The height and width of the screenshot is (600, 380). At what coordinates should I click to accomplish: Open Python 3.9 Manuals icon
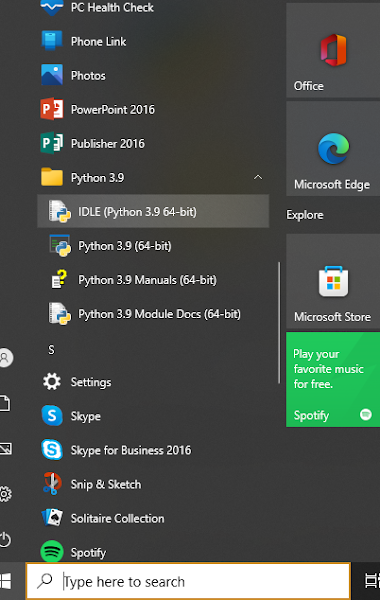(x=59, y=279)
